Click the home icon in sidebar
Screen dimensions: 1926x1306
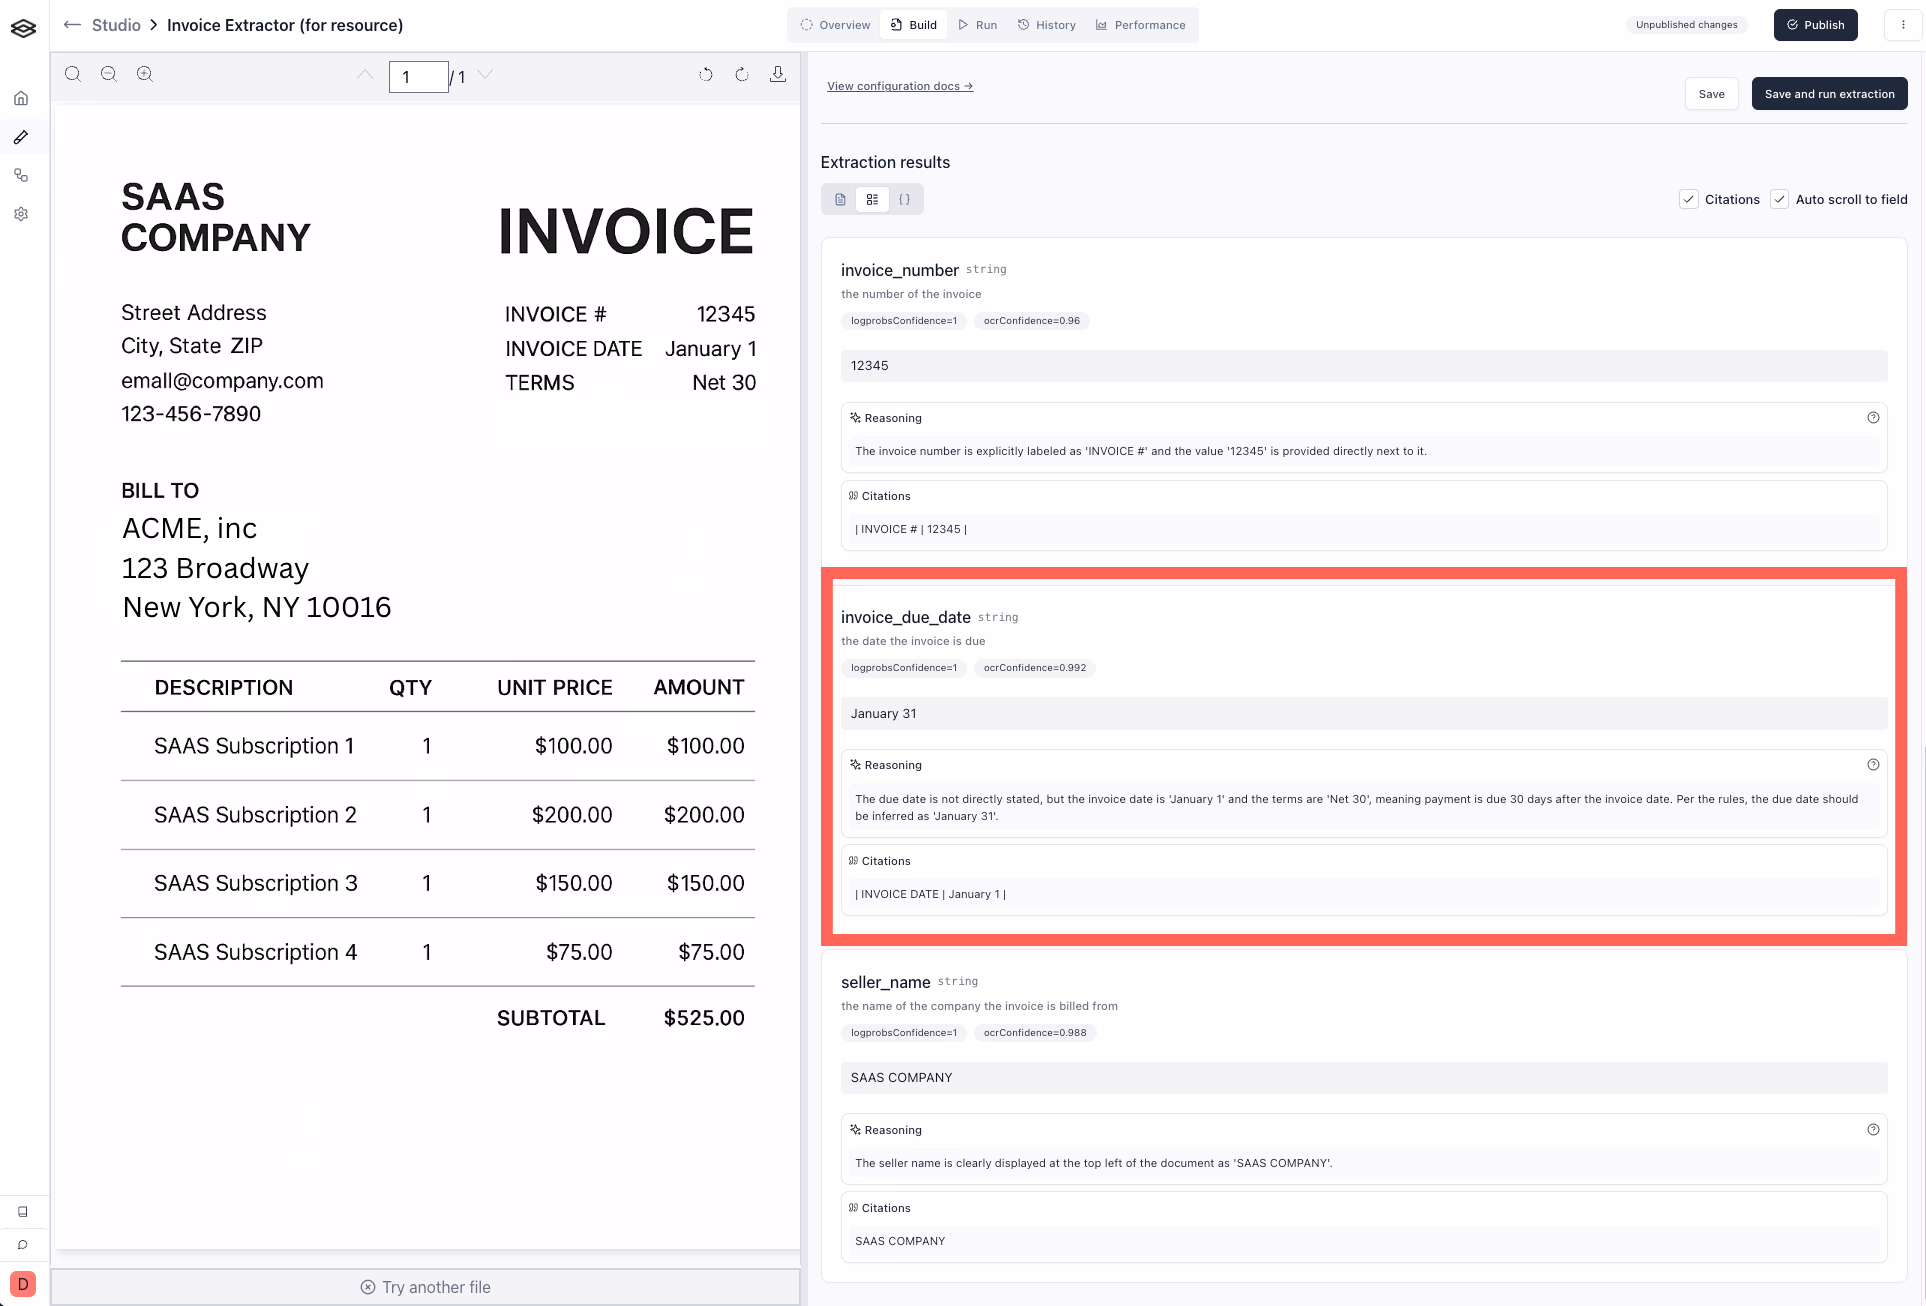click(21, 98)
